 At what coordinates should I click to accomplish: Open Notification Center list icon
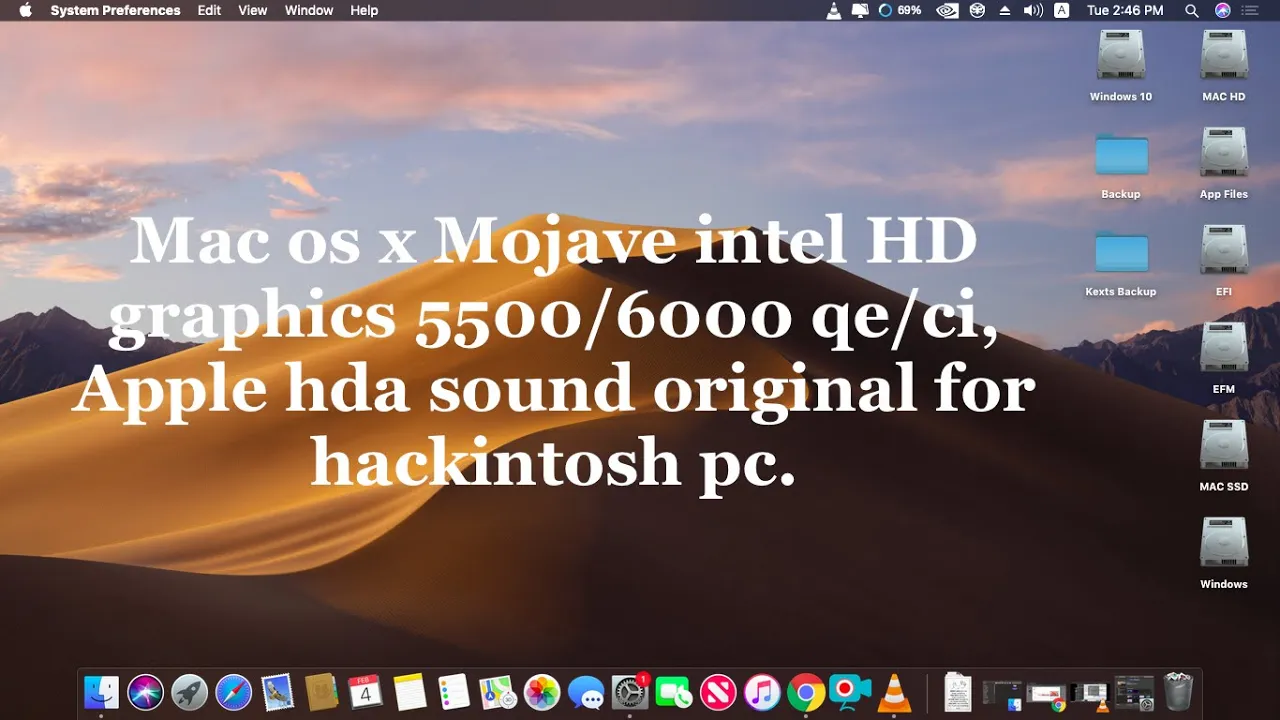pyautogui.click(x=1250, y=10)
